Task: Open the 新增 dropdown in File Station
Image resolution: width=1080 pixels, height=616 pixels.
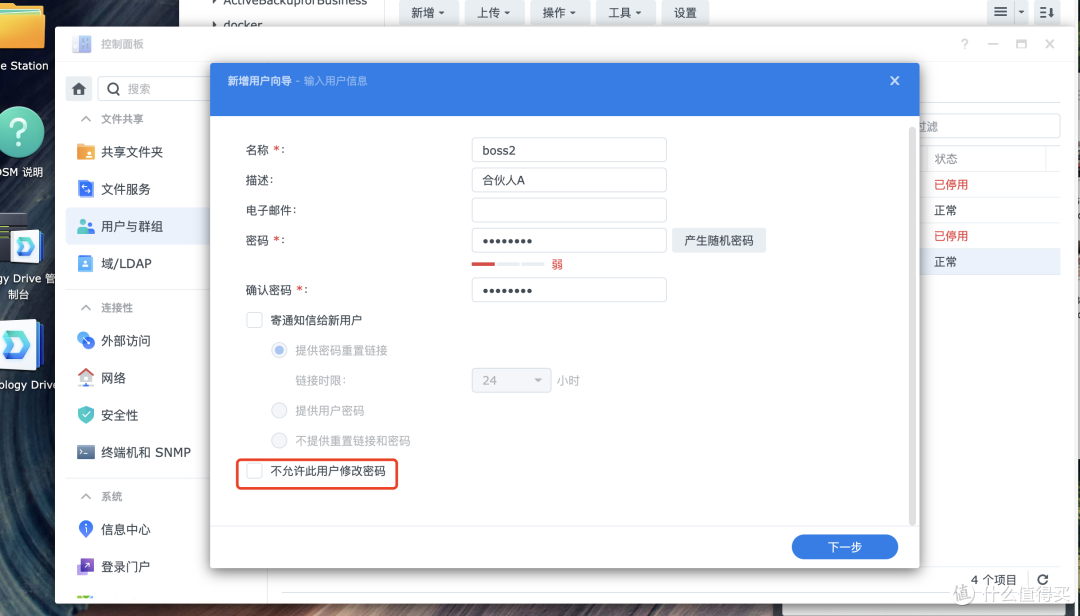Action: [x=427, y=12]
